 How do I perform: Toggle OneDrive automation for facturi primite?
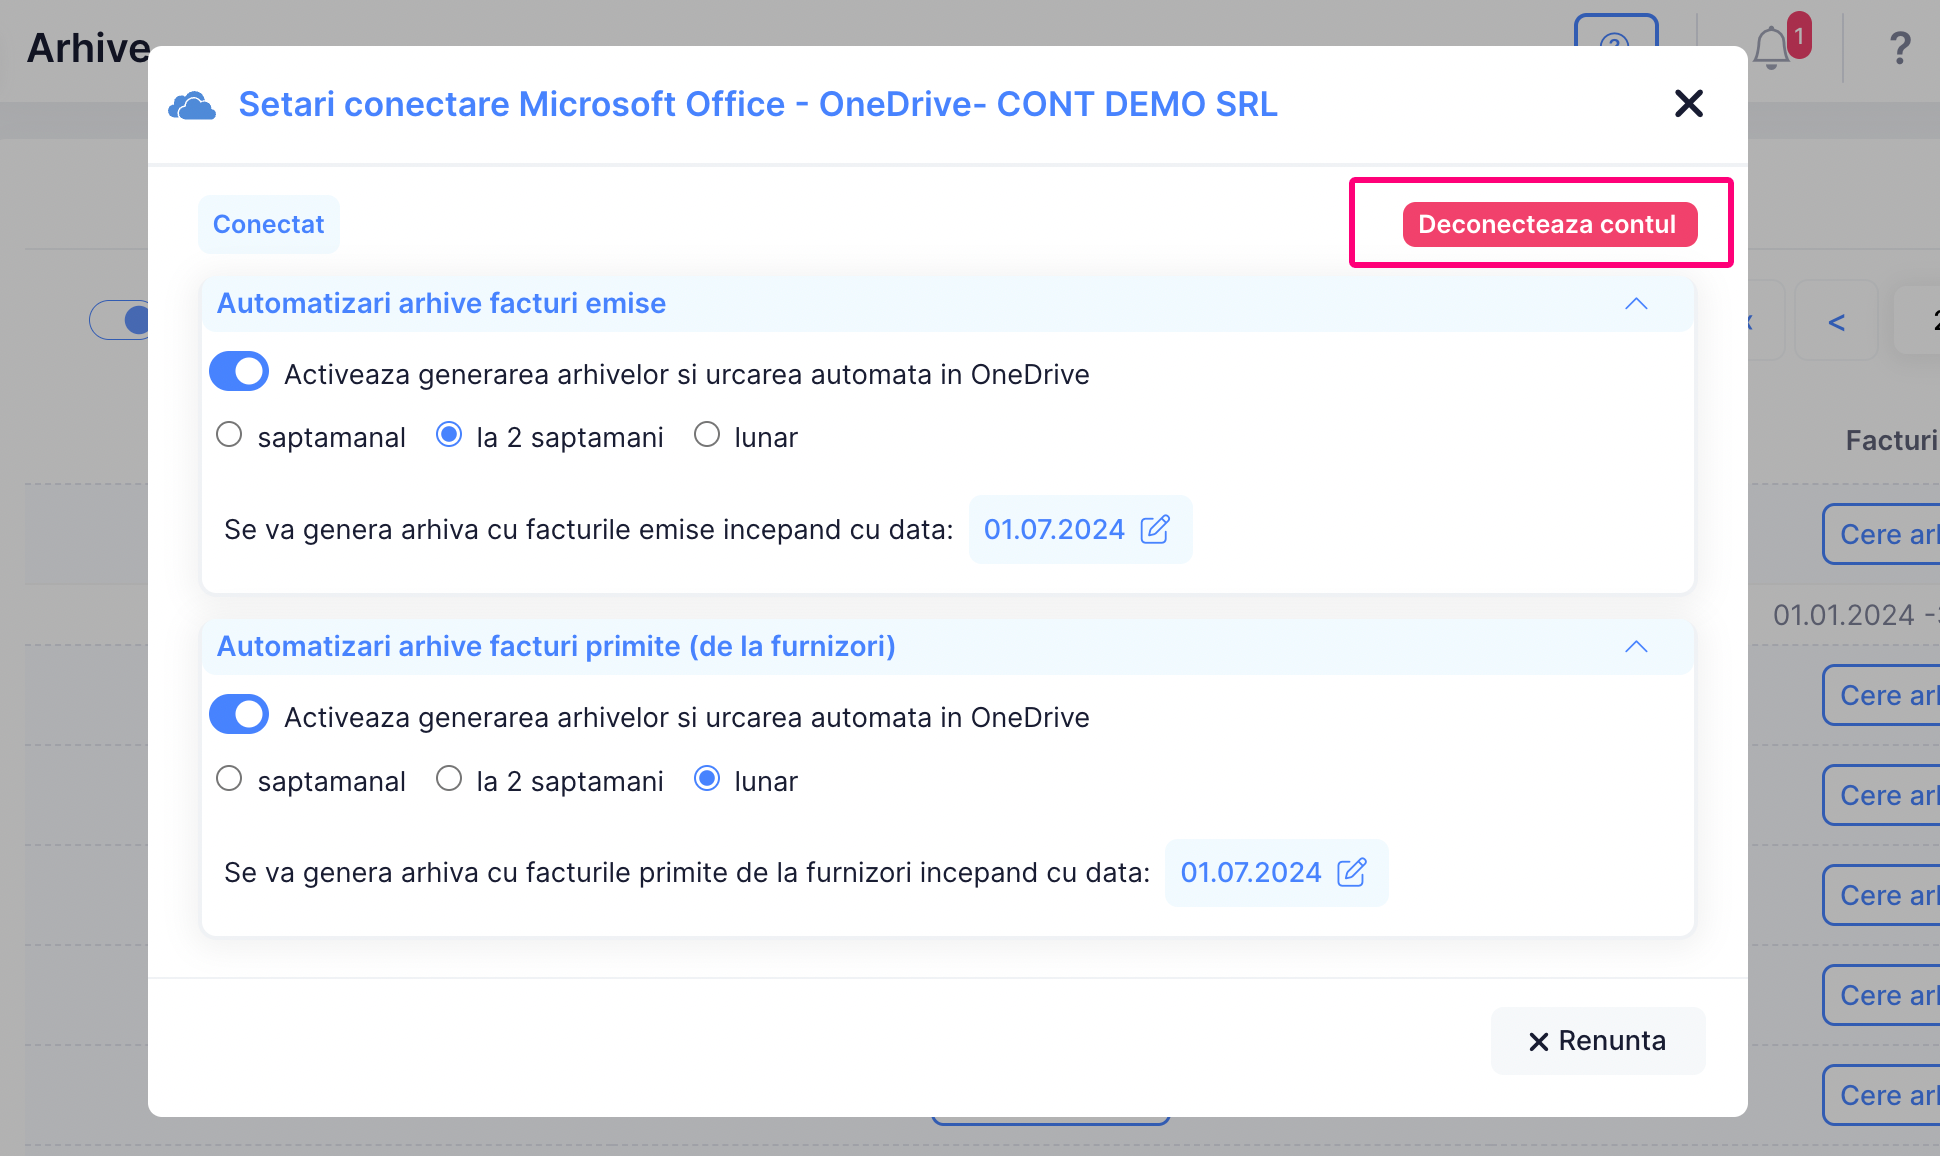239,715
